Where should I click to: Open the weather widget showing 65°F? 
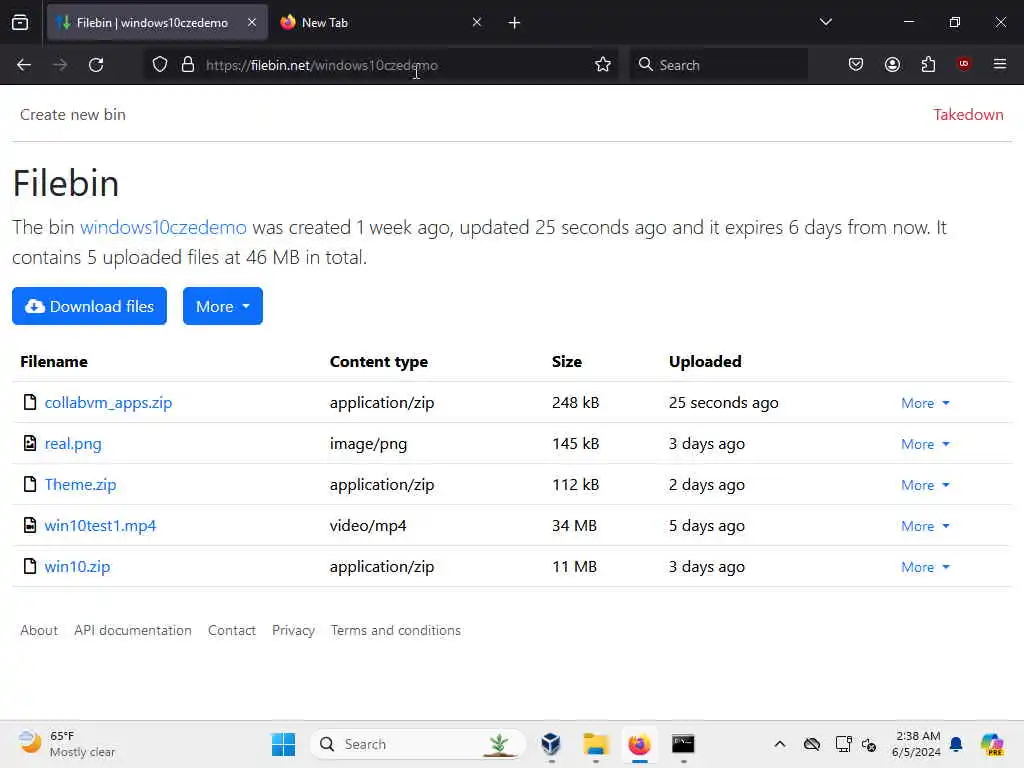tap(67, 744)
